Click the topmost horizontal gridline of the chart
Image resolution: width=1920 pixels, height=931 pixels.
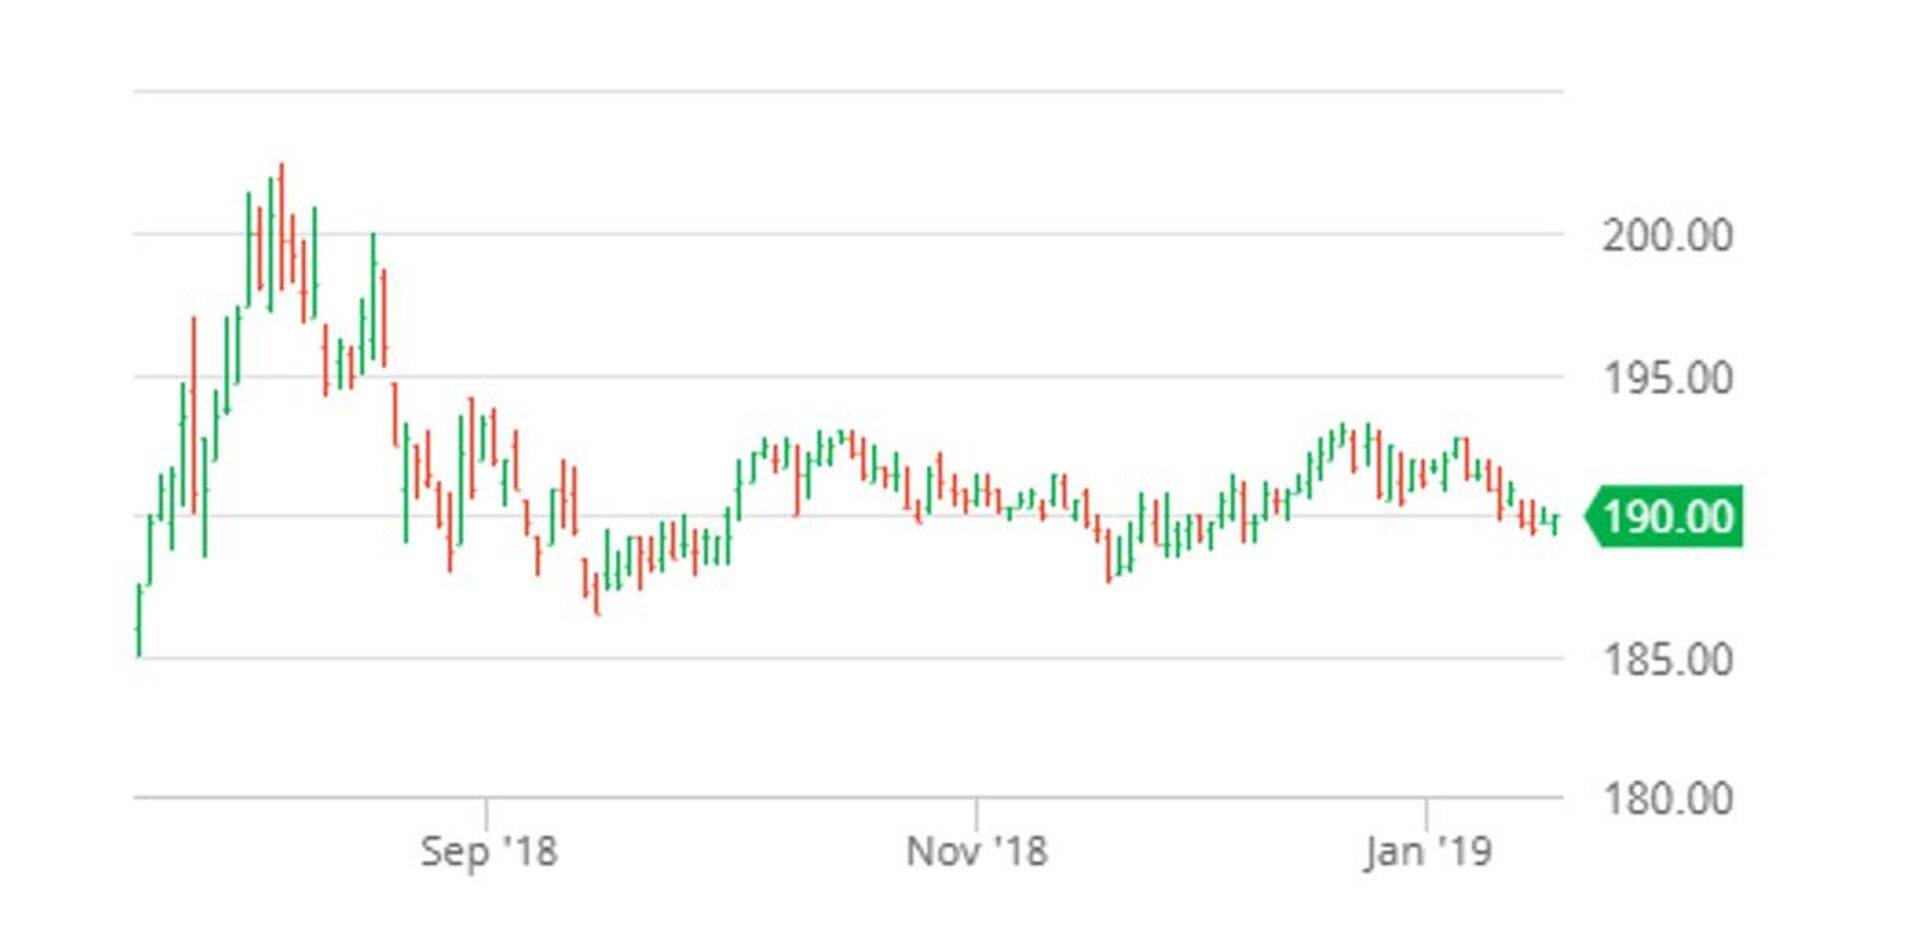coord(850,92)
